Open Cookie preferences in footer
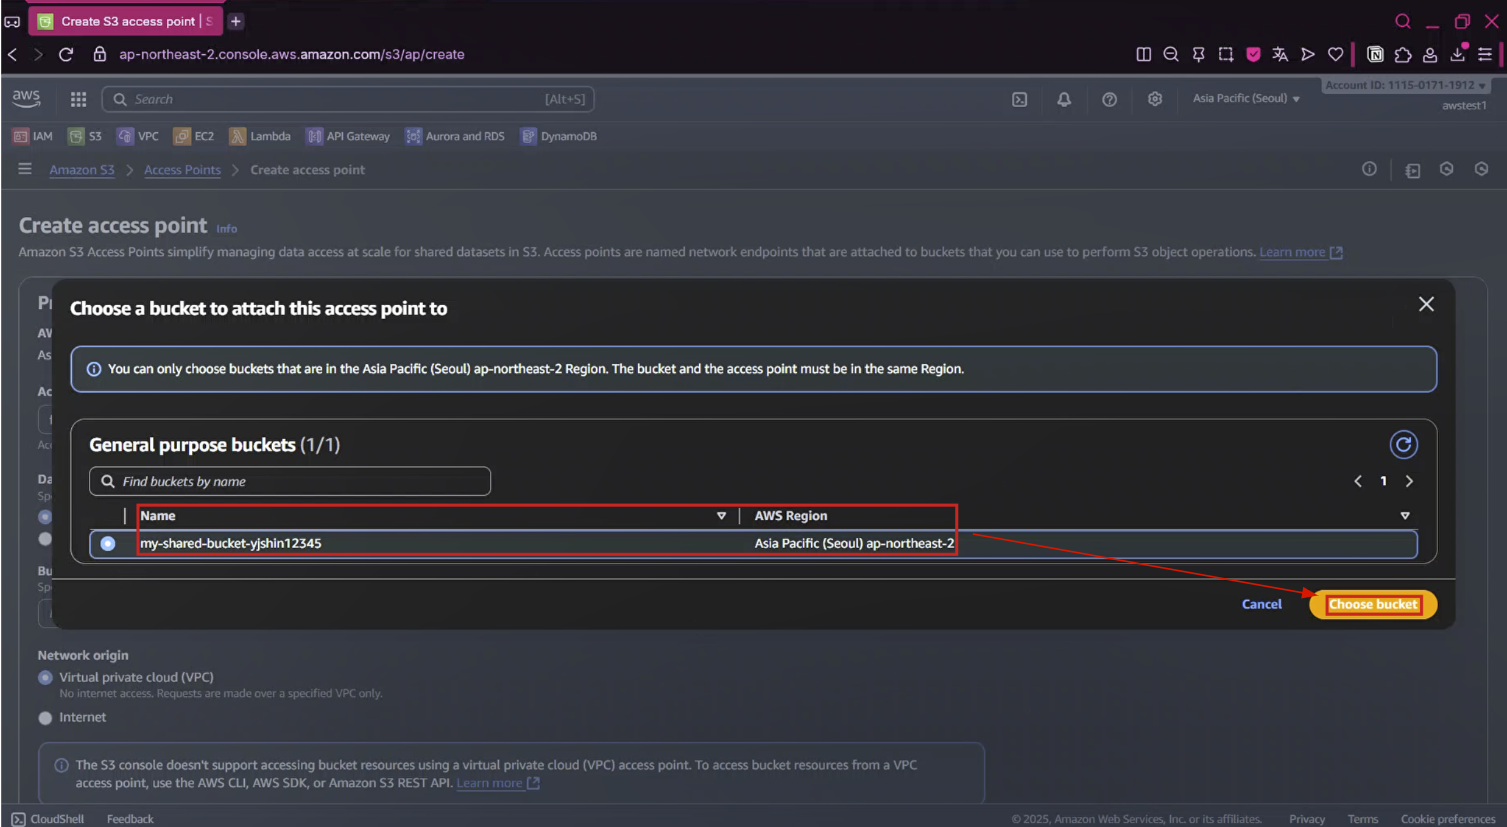The width and height of the screenshot is (1507, 827). coord(1448,819)
